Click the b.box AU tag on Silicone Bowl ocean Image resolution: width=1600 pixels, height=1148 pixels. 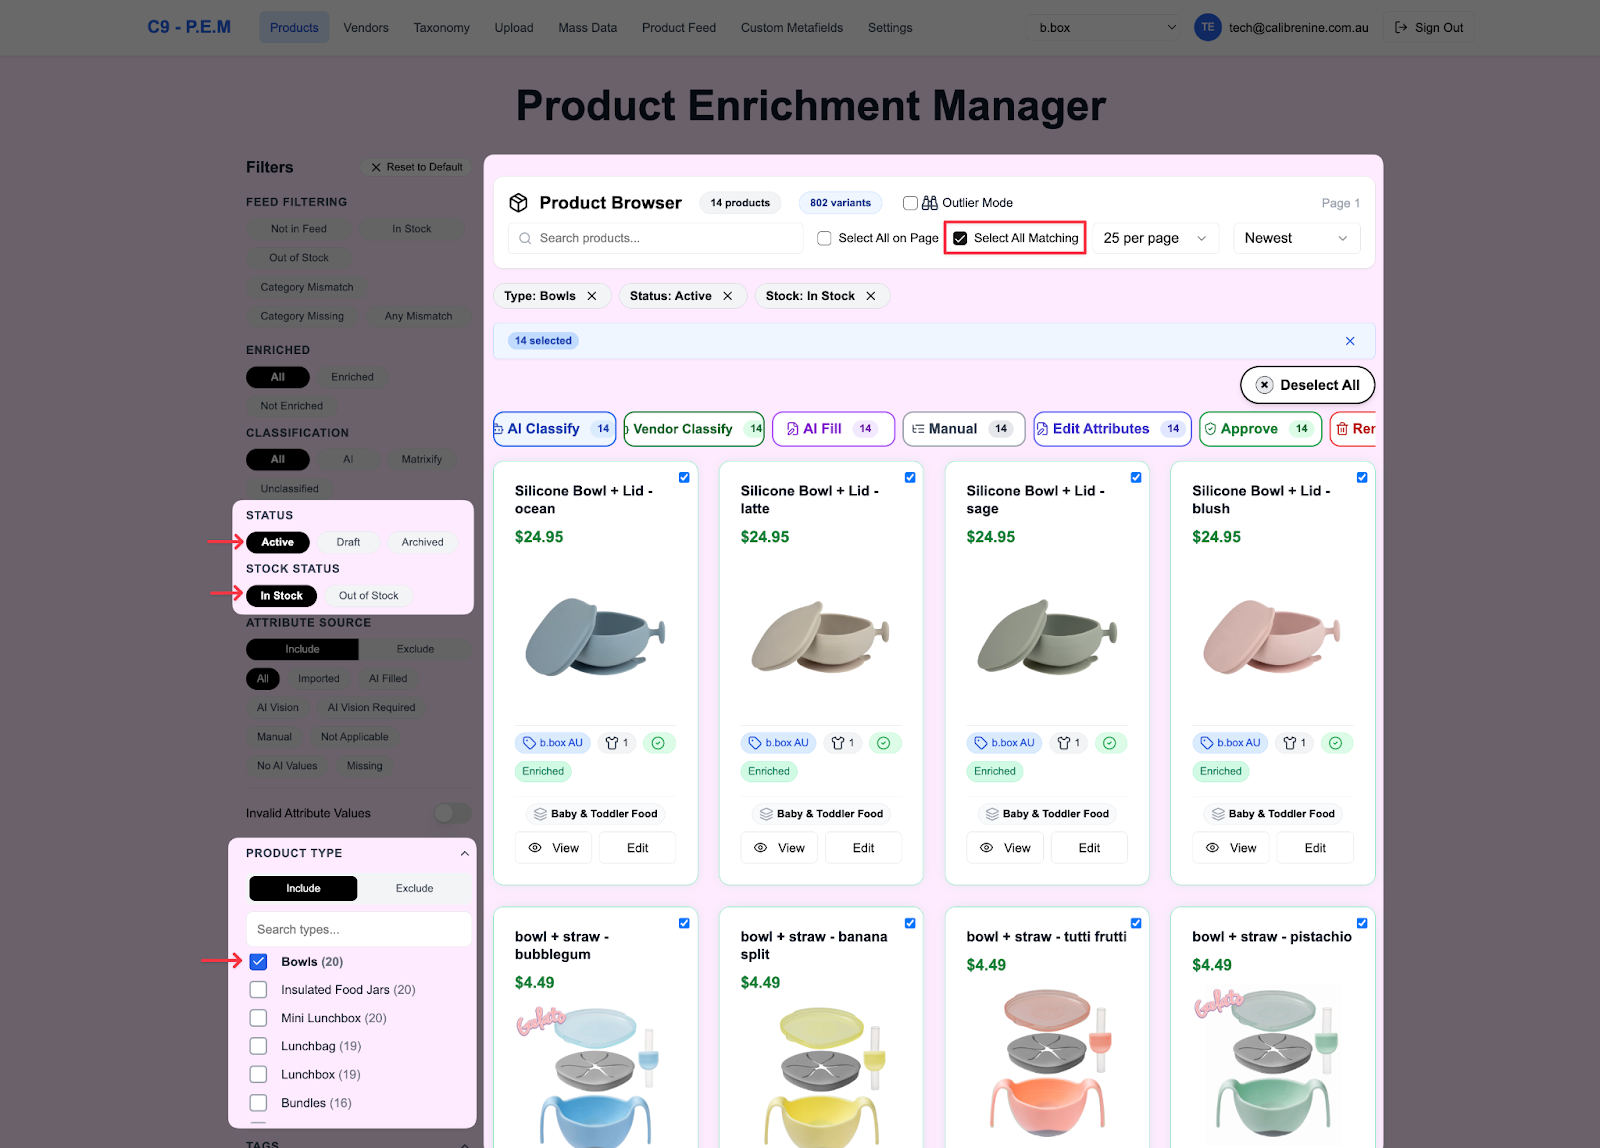[554, 743]
